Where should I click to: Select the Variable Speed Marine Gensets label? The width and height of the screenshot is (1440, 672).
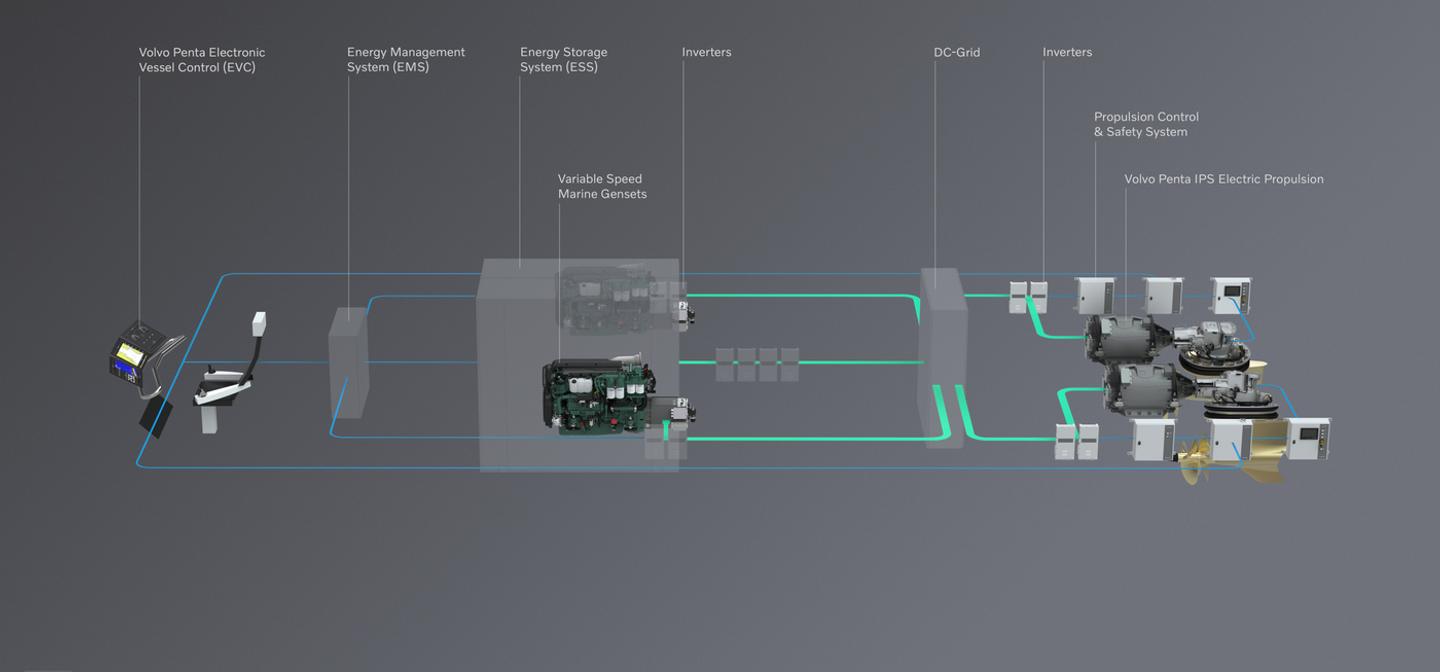tap(602, 187)
